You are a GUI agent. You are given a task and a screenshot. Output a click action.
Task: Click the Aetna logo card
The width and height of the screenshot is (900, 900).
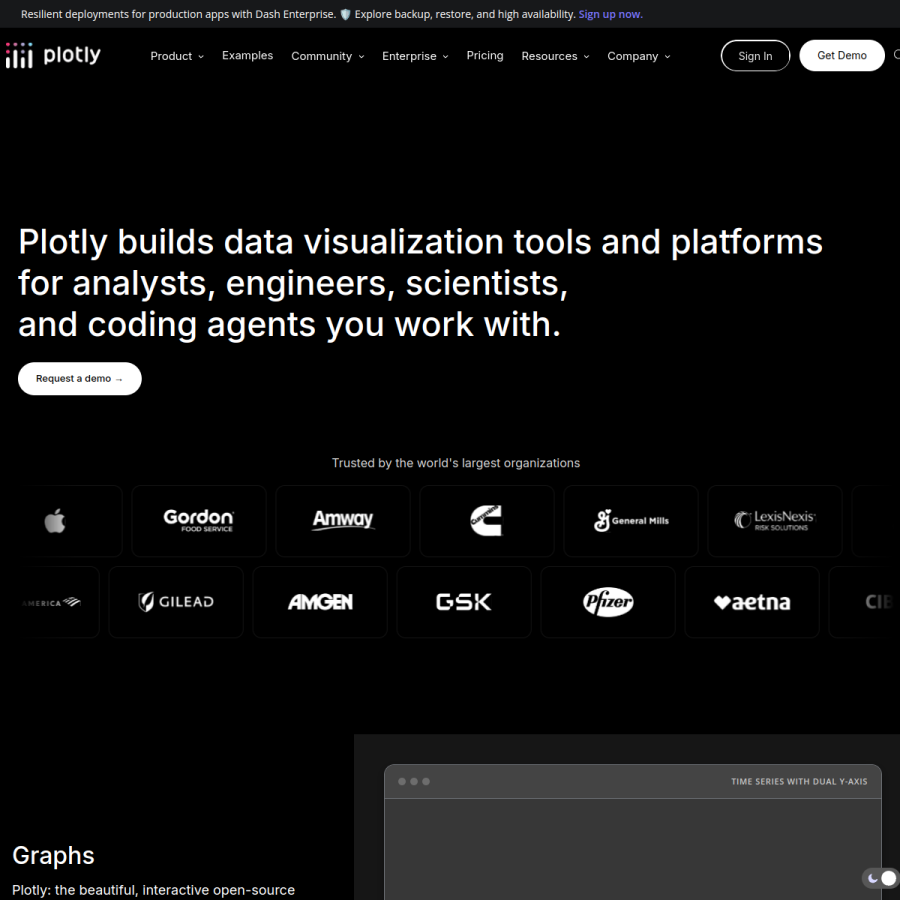coord(752,602)
